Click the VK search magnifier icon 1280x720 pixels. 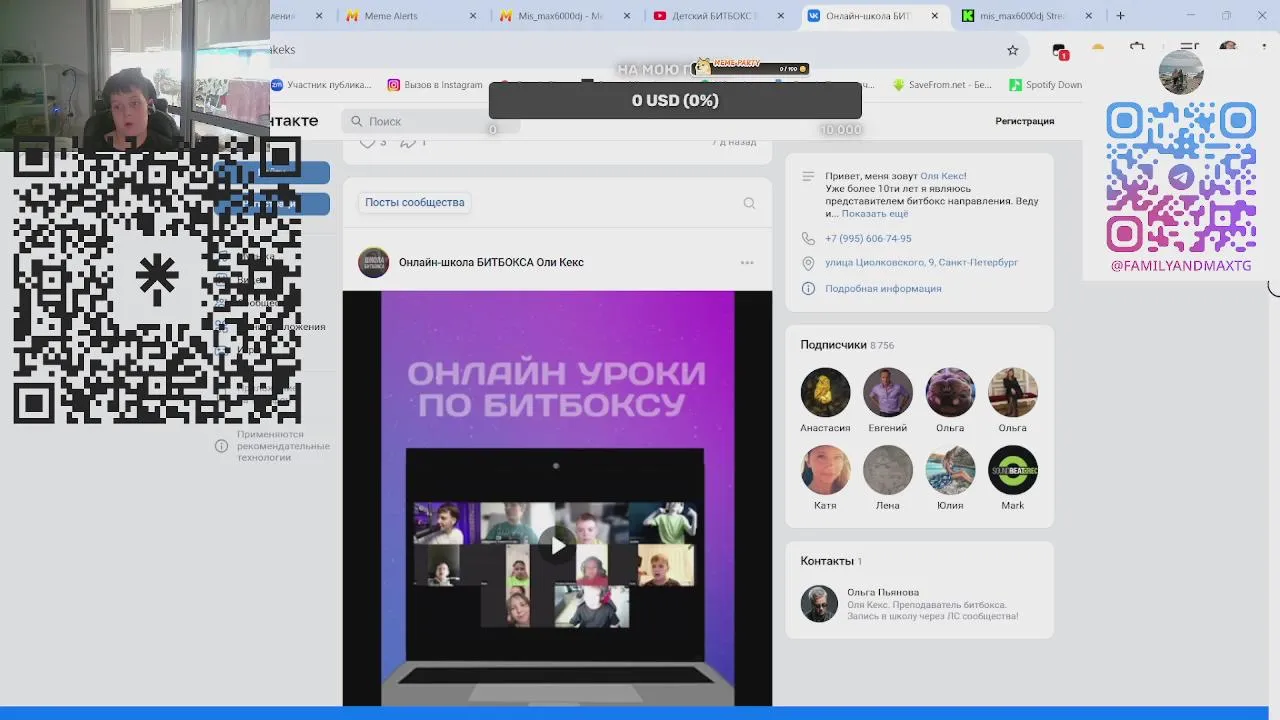(357, 121)
